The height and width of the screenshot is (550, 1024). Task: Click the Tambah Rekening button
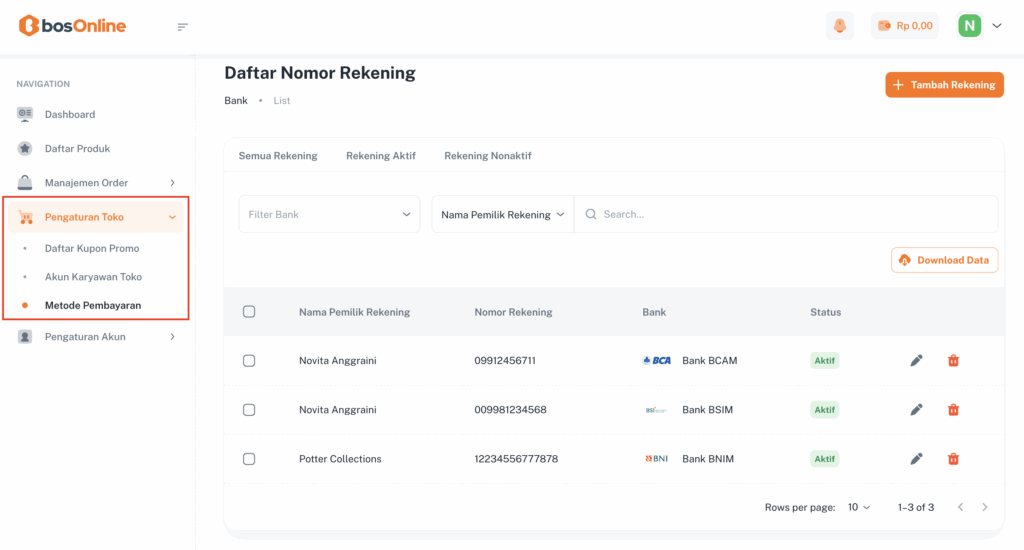click(x=944, y=85)
